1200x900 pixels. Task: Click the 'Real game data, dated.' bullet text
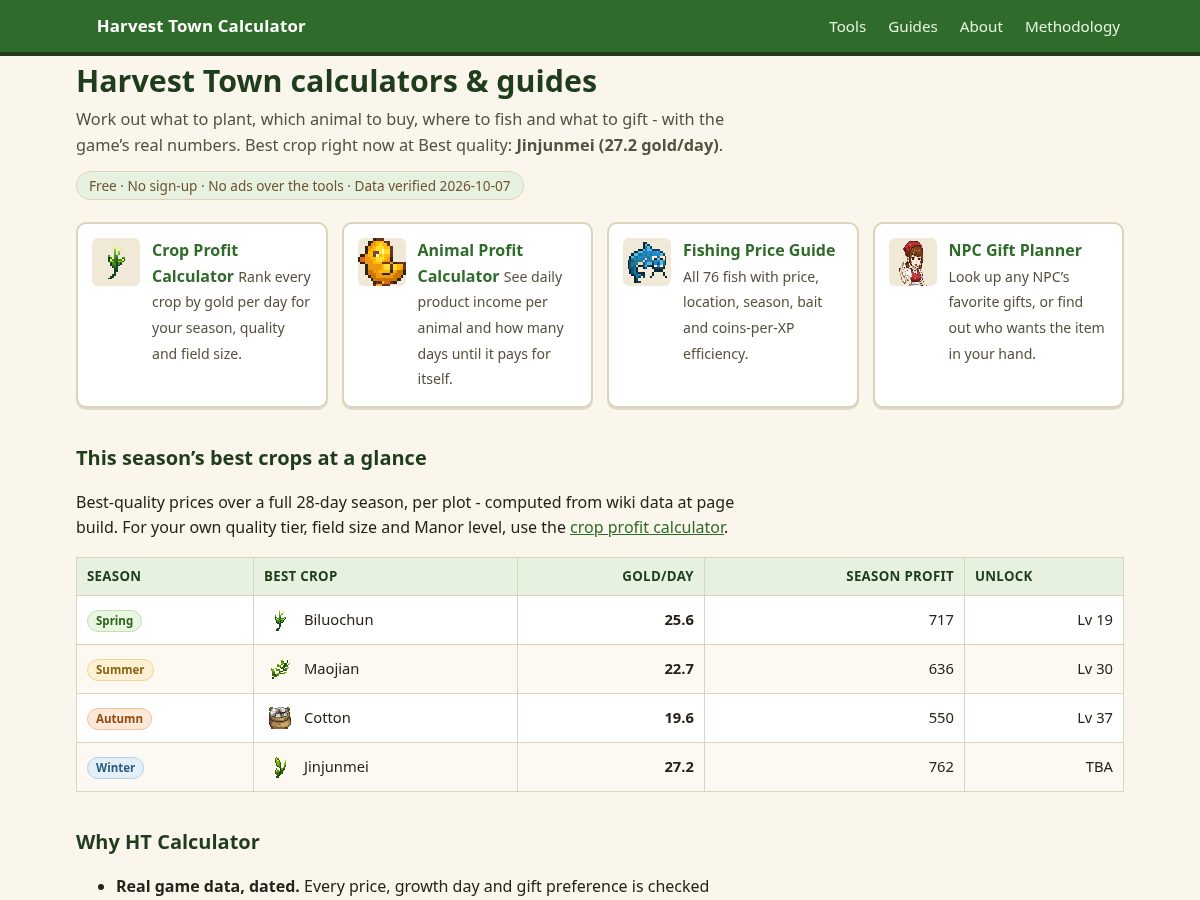[208, 886]
